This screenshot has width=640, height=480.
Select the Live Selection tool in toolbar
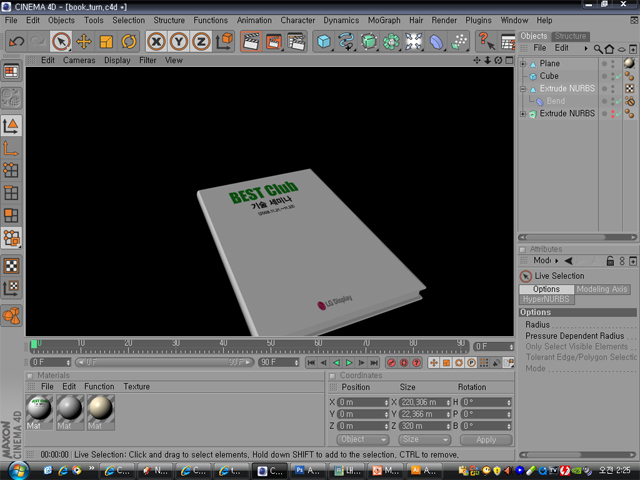61,42
